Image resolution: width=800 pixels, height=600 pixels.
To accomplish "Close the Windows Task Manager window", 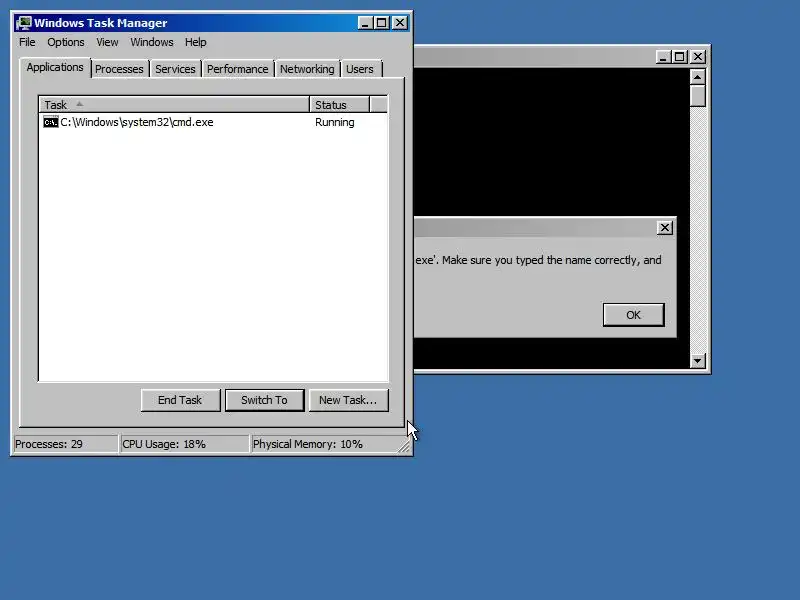I will pos(400,23).
